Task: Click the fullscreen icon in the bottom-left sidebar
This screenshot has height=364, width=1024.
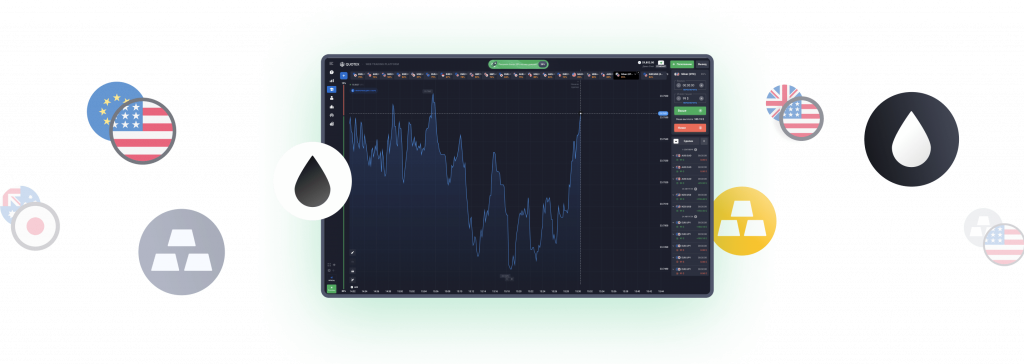Action: click(329, 265)
